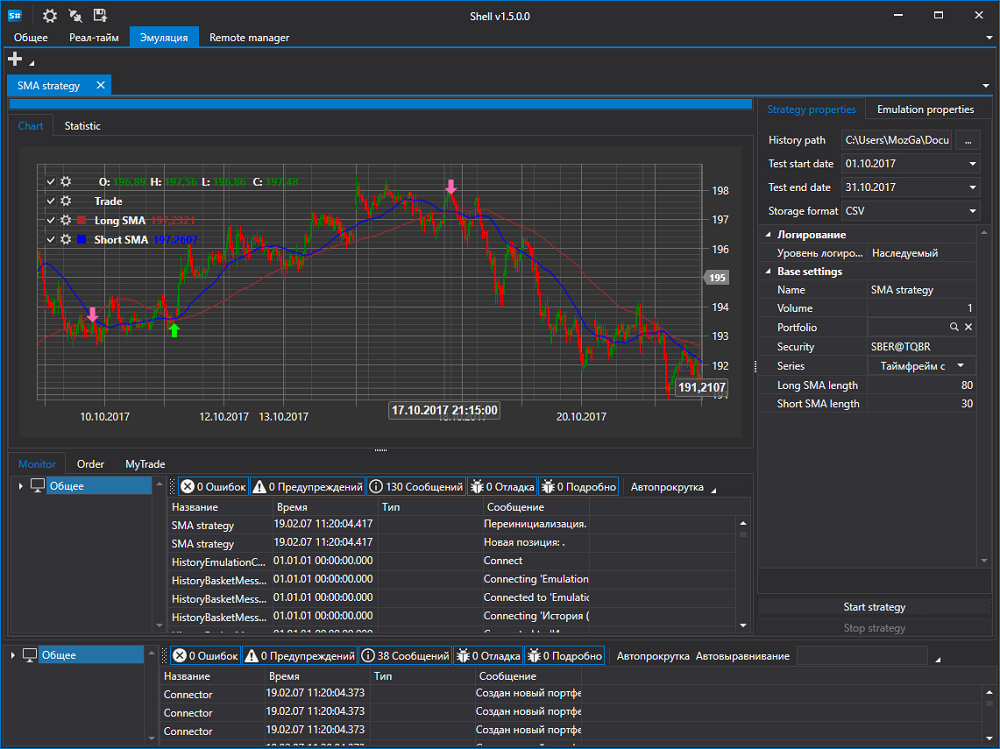Click search icon in Portfolio field
This screenshot has height=749, width=1000.
pyautogui.click(x=954, y=327)
